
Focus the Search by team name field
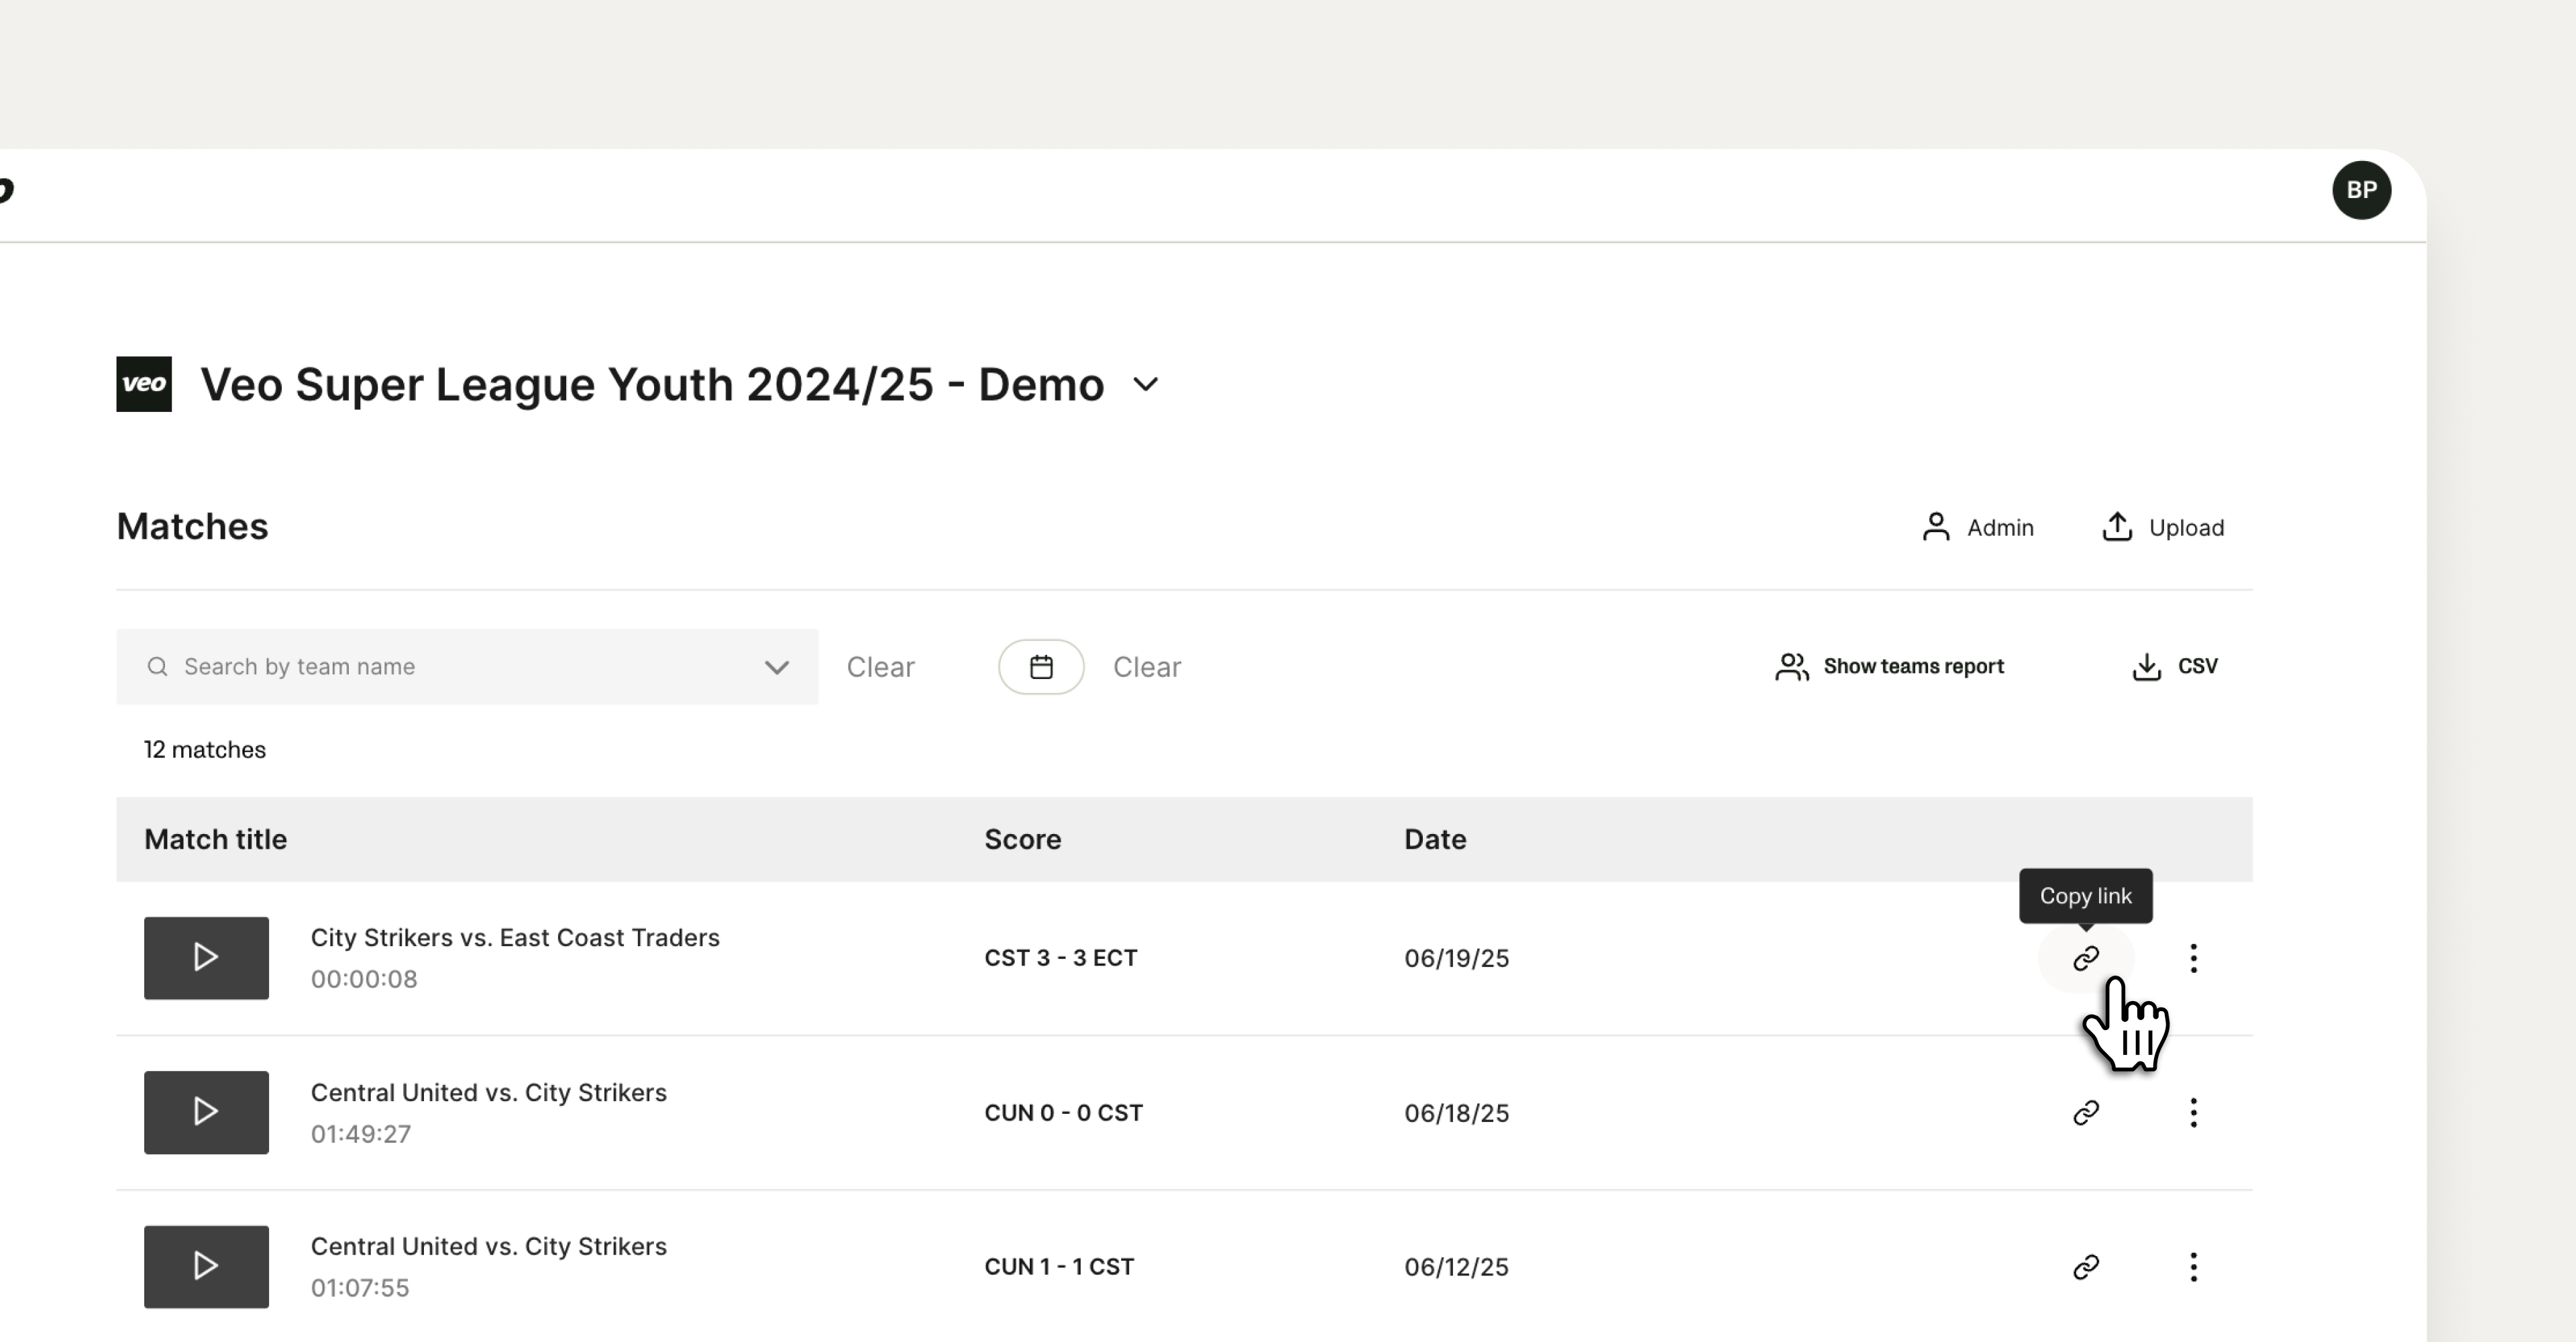467,667
